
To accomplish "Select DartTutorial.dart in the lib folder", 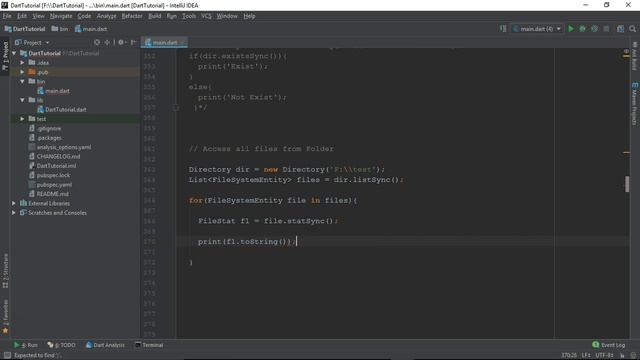I will point(62,109).
